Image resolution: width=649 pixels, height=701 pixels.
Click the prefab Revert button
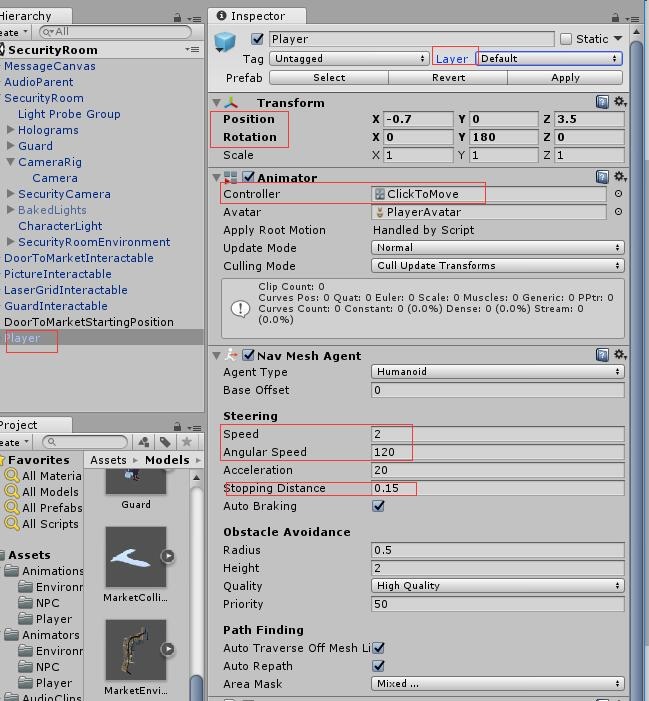click(x=448, y=78)
